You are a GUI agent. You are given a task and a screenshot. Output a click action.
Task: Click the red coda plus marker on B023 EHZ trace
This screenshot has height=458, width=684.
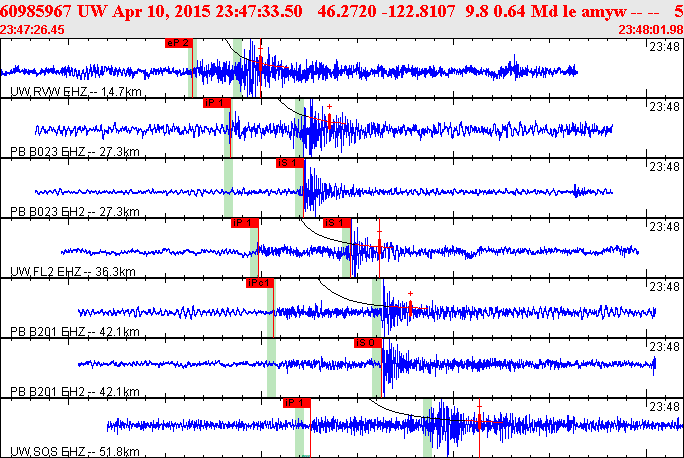[329, 106]
